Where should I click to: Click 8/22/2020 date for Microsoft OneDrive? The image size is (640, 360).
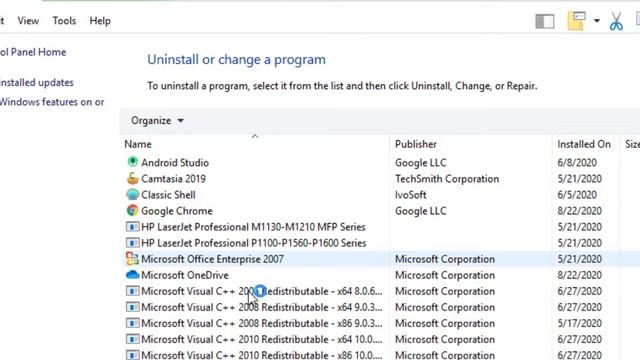click(580, 275)
